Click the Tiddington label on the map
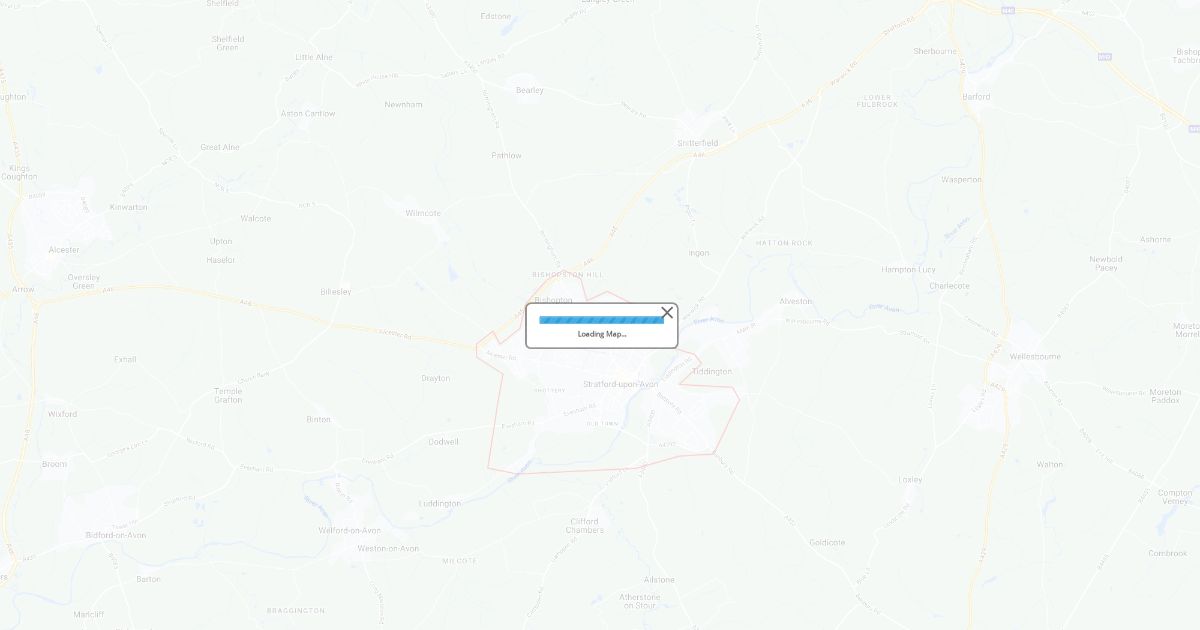 [712, 371]
